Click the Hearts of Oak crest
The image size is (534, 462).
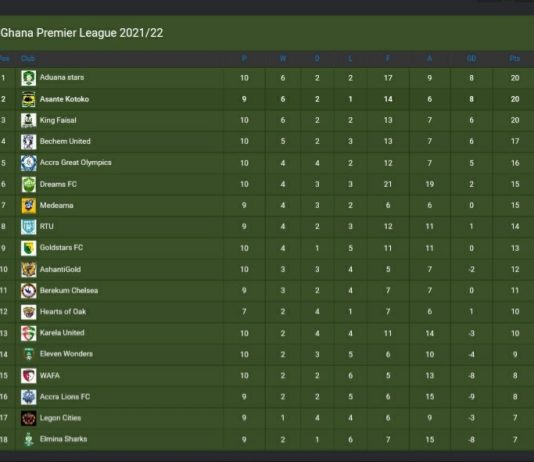coord(29,312)
